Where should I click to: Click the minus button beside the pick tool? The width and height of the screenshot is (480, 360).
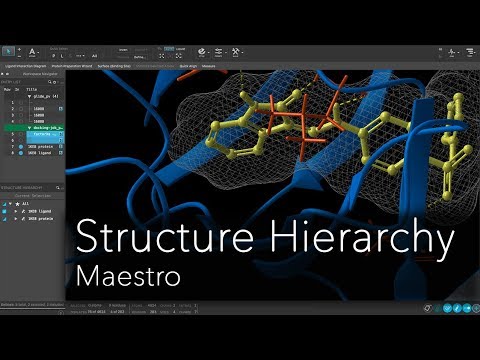pos(19,56)
